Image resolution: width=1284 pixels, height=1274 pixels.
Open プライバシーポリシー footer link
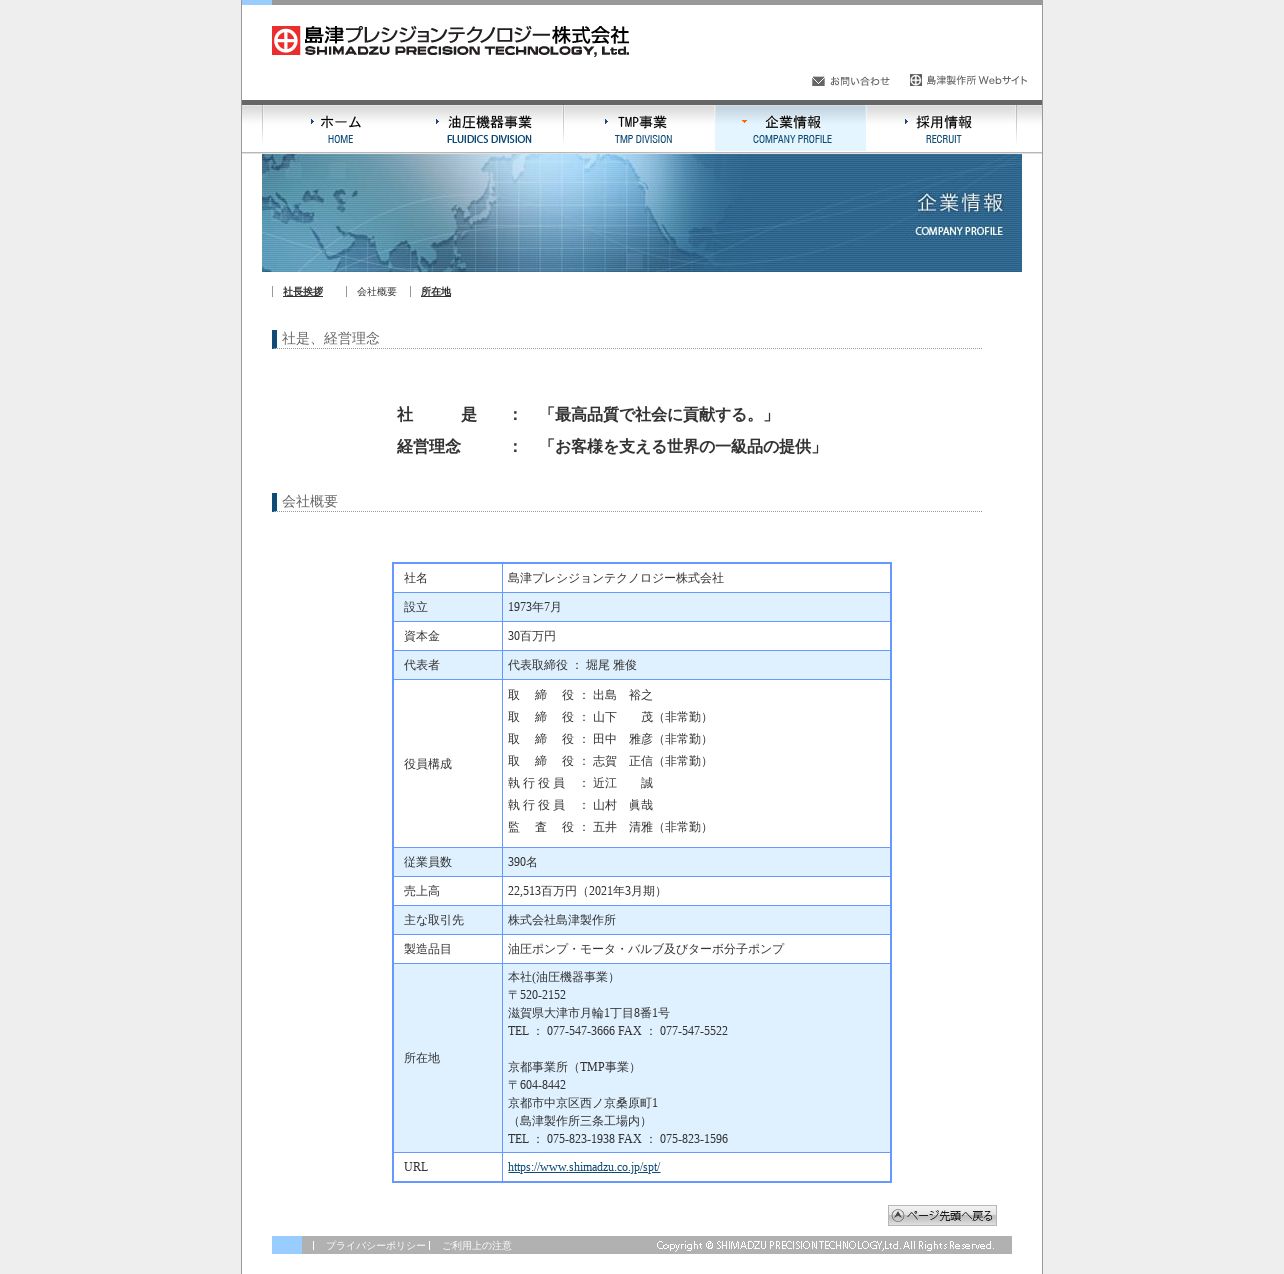coord(375,1246)
